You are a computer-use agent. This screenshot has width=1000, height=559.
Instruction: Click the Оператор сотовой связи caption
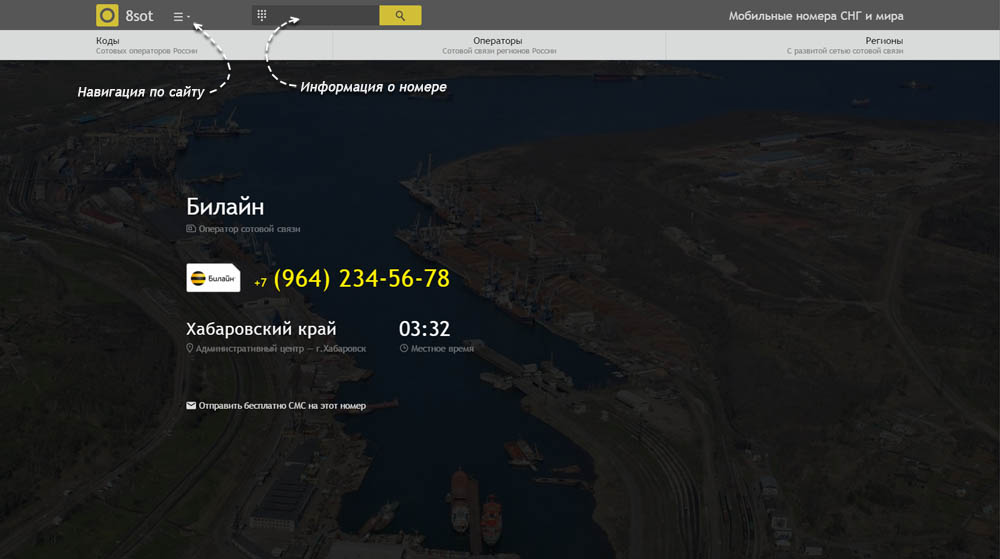click(249, 229)
